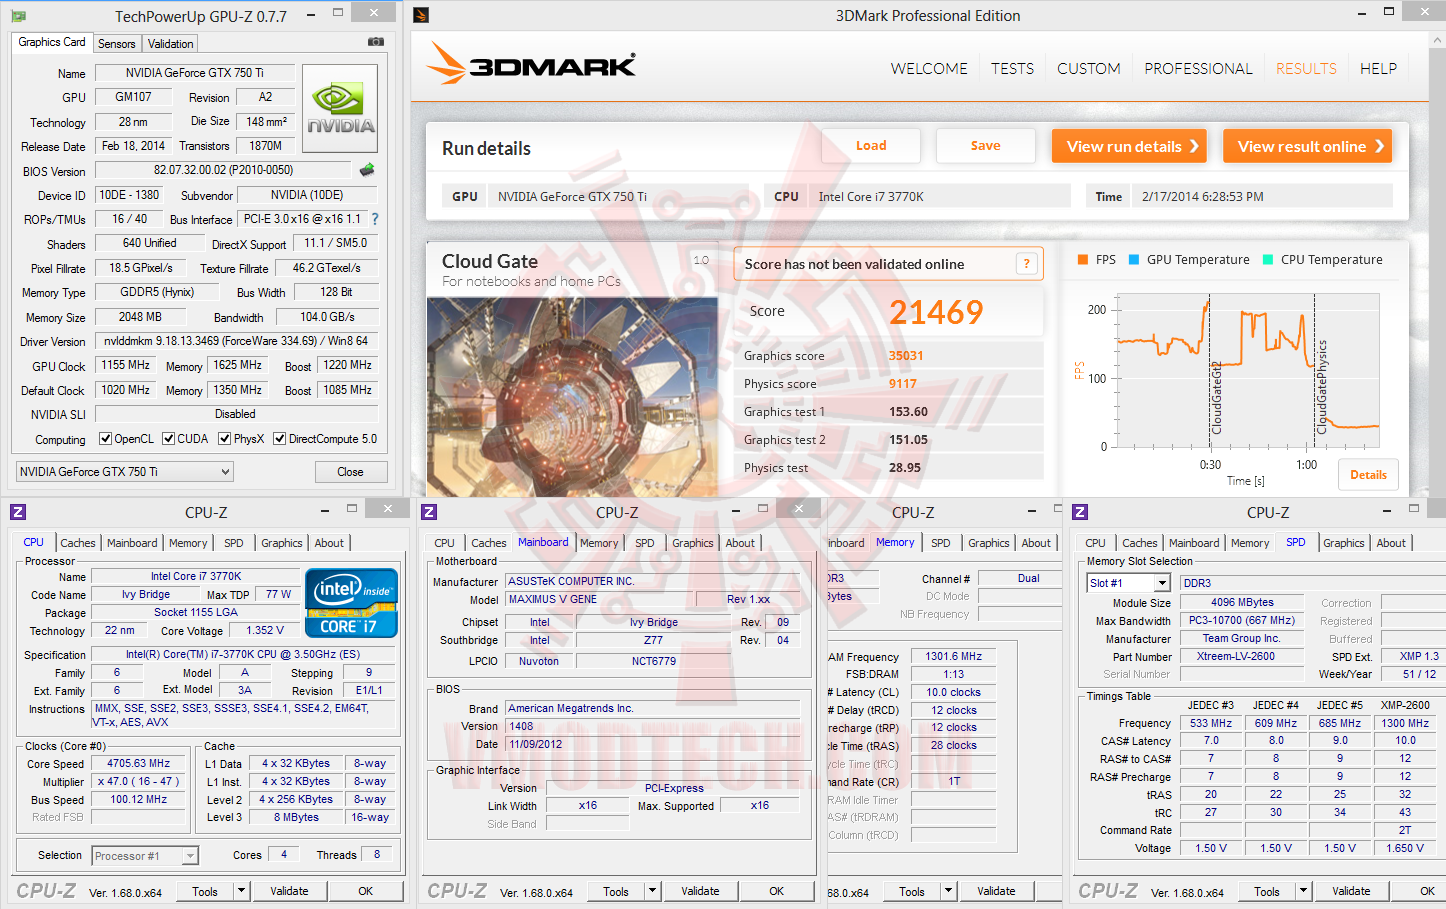The image size is (1446, 909).
Task: Click OK in the Mainboard CPU-Z window
Action: 776,891
